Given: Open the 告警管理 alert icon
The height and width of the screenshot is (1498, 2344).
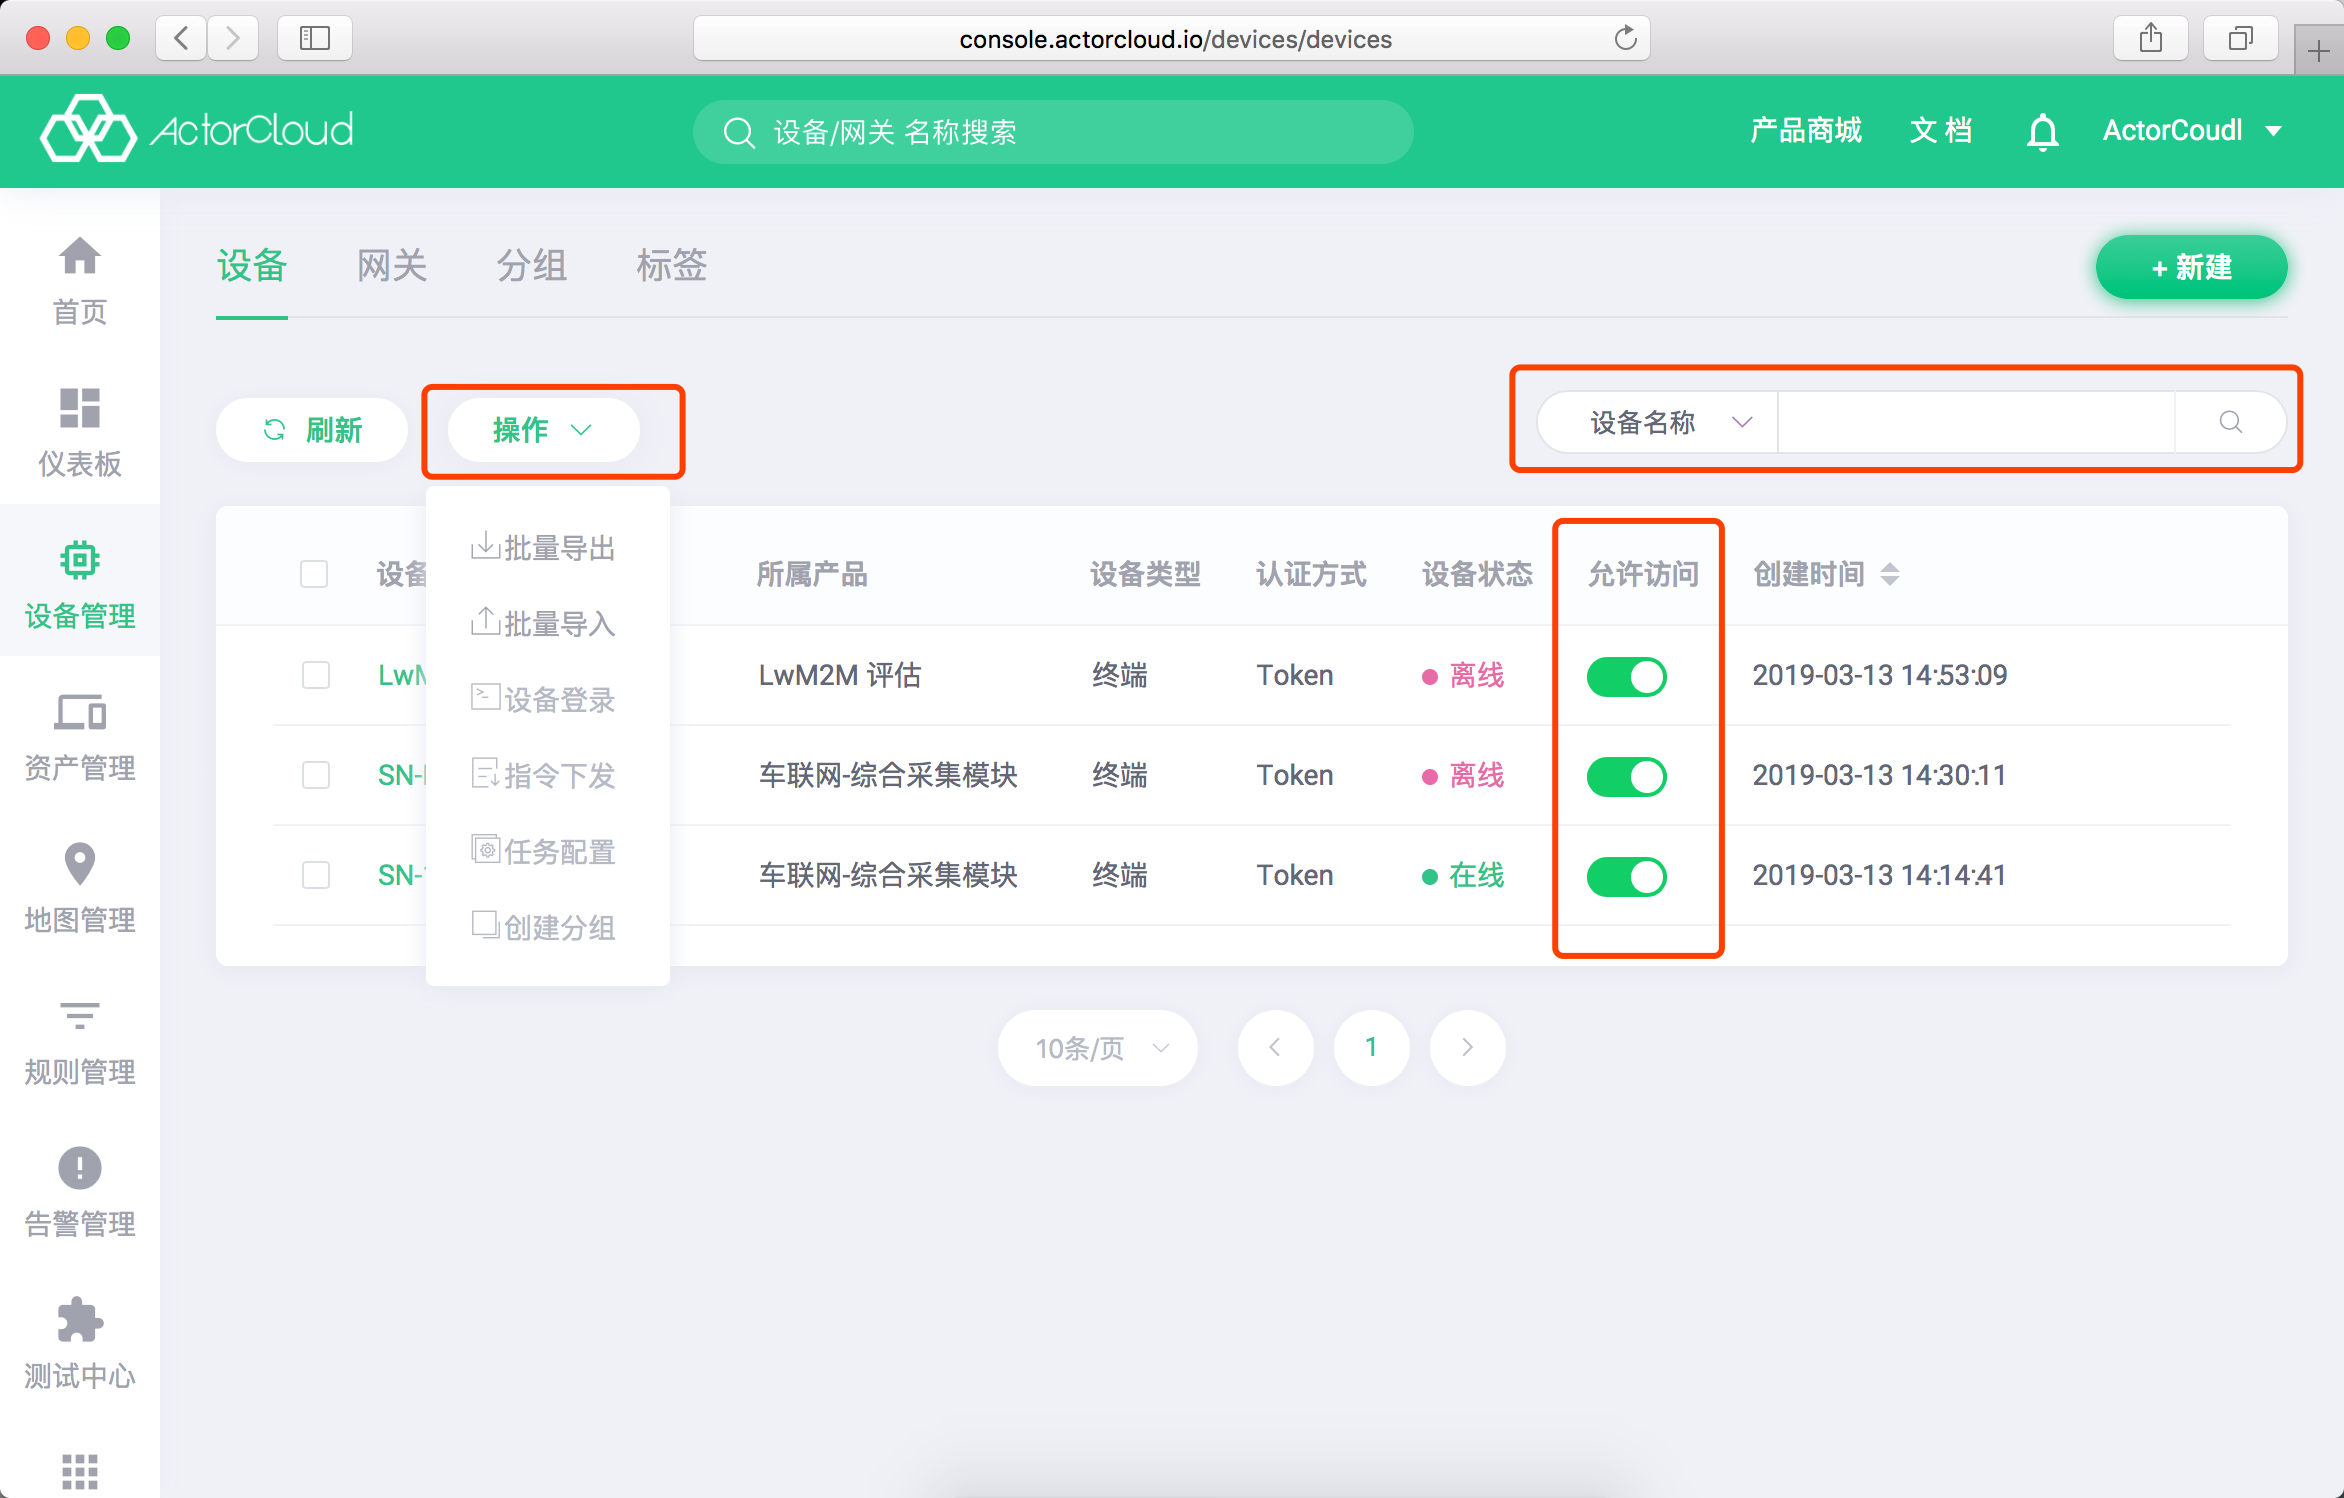Looking at the screenshot, I should 79,1168.
